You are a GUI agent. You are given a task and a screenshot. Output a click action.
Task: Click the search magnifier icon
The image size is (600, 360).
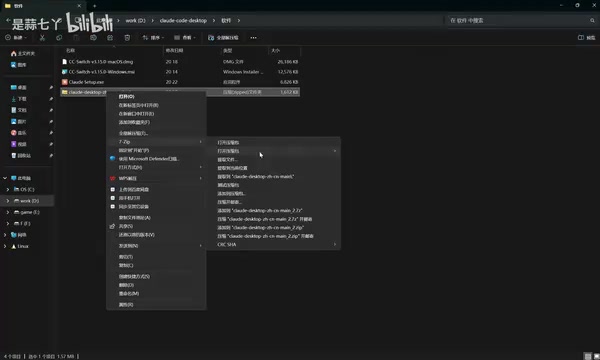(592, 20)
